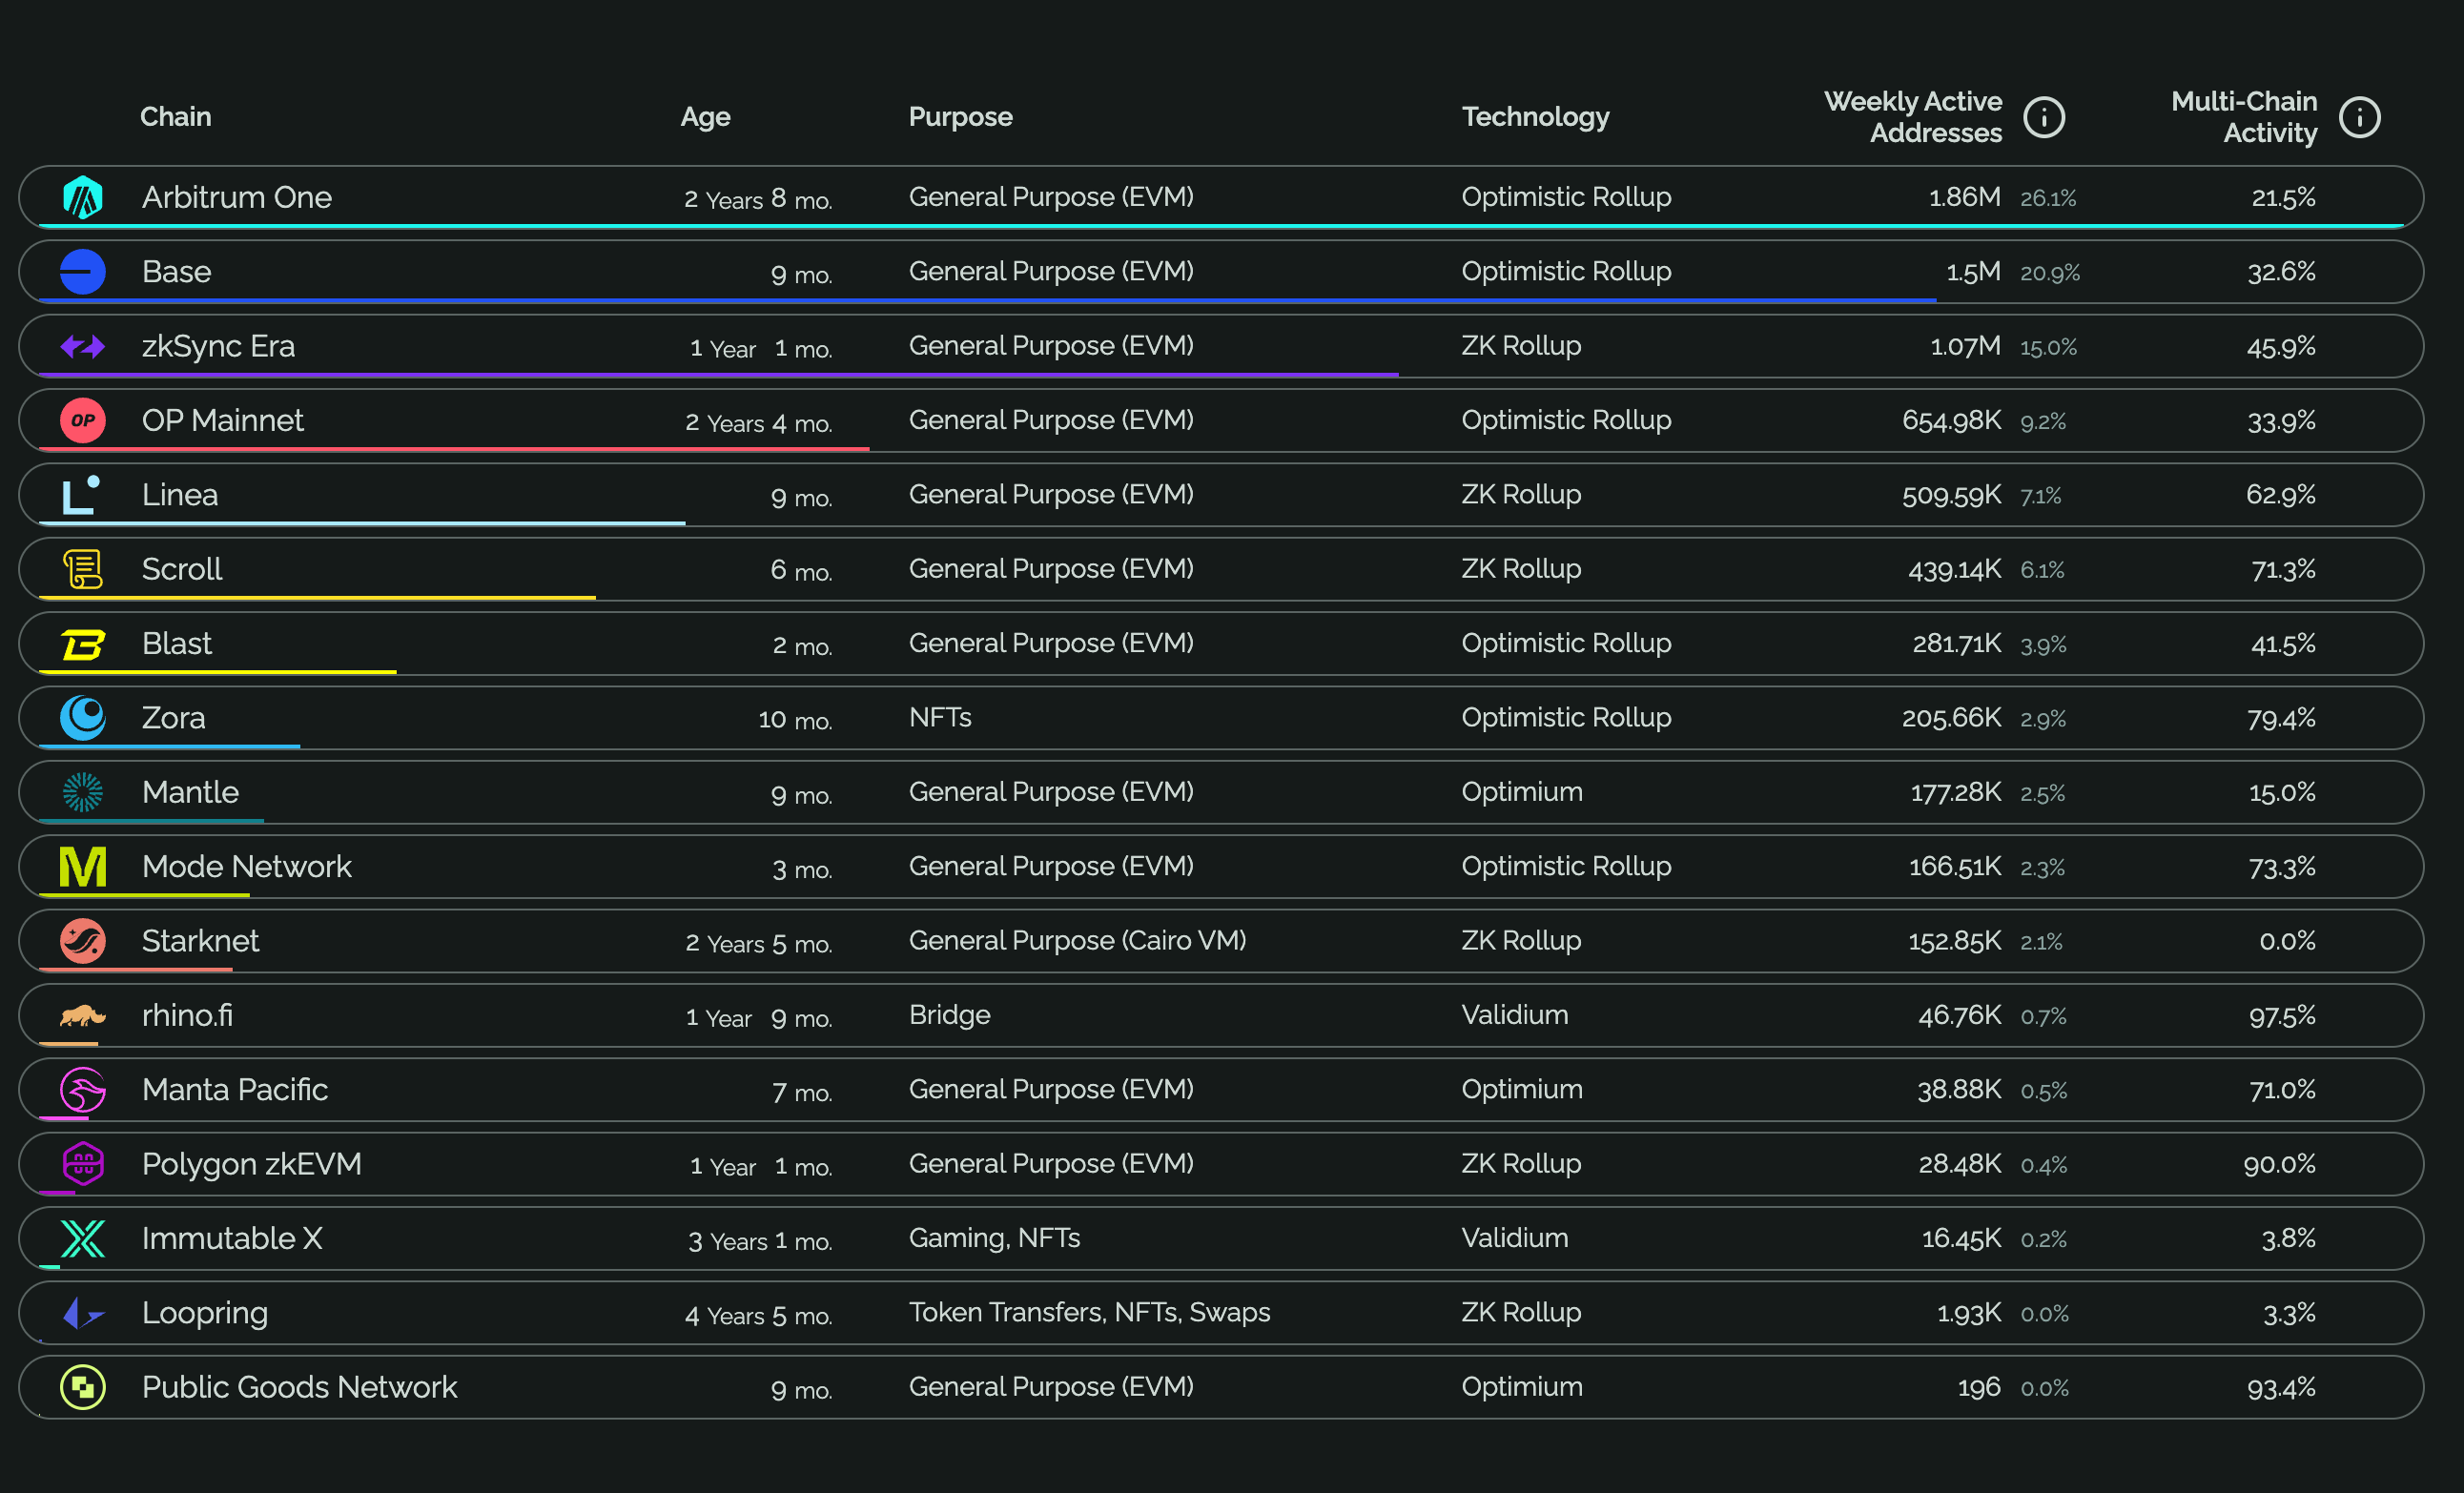Click the rhino.fi rhino logo
Viewport: 2464px width, 1493px height.
(82, 1016)
